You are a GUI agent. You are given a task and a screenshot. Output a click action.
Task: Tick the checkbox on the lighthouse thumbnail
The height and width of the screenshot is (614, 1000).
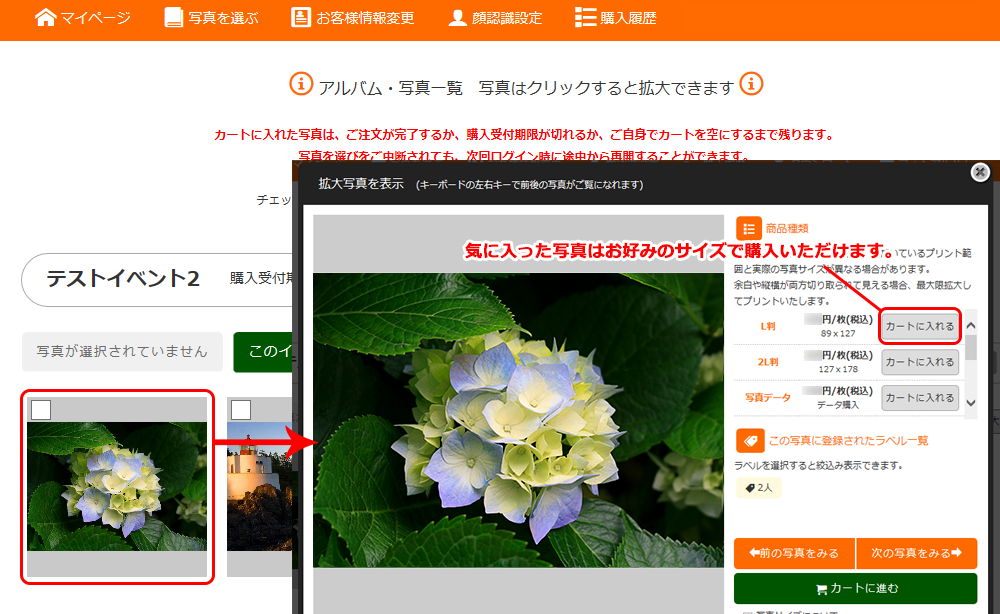pos(241,409)
